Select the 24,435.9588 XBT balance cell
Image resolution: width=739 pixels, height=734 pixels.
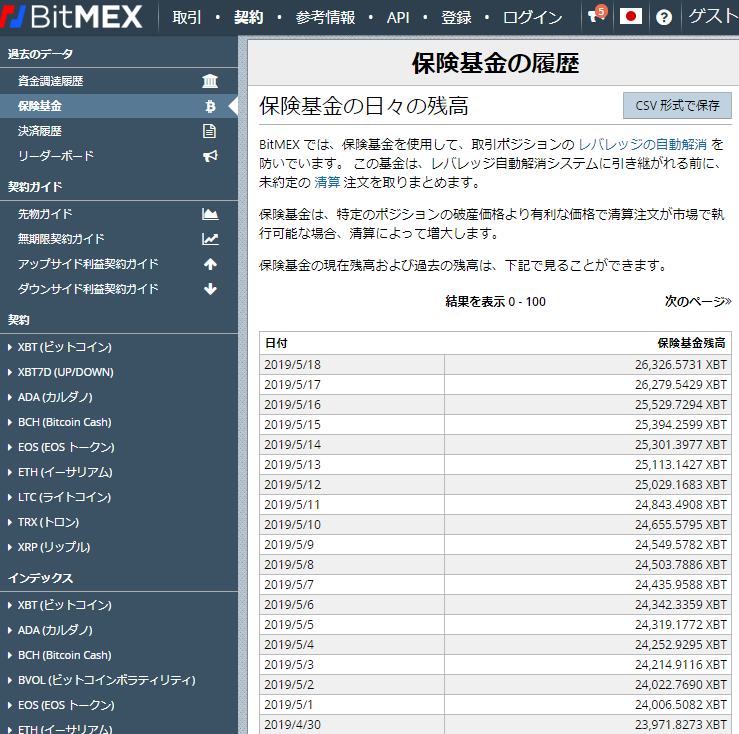pos(588,585)
